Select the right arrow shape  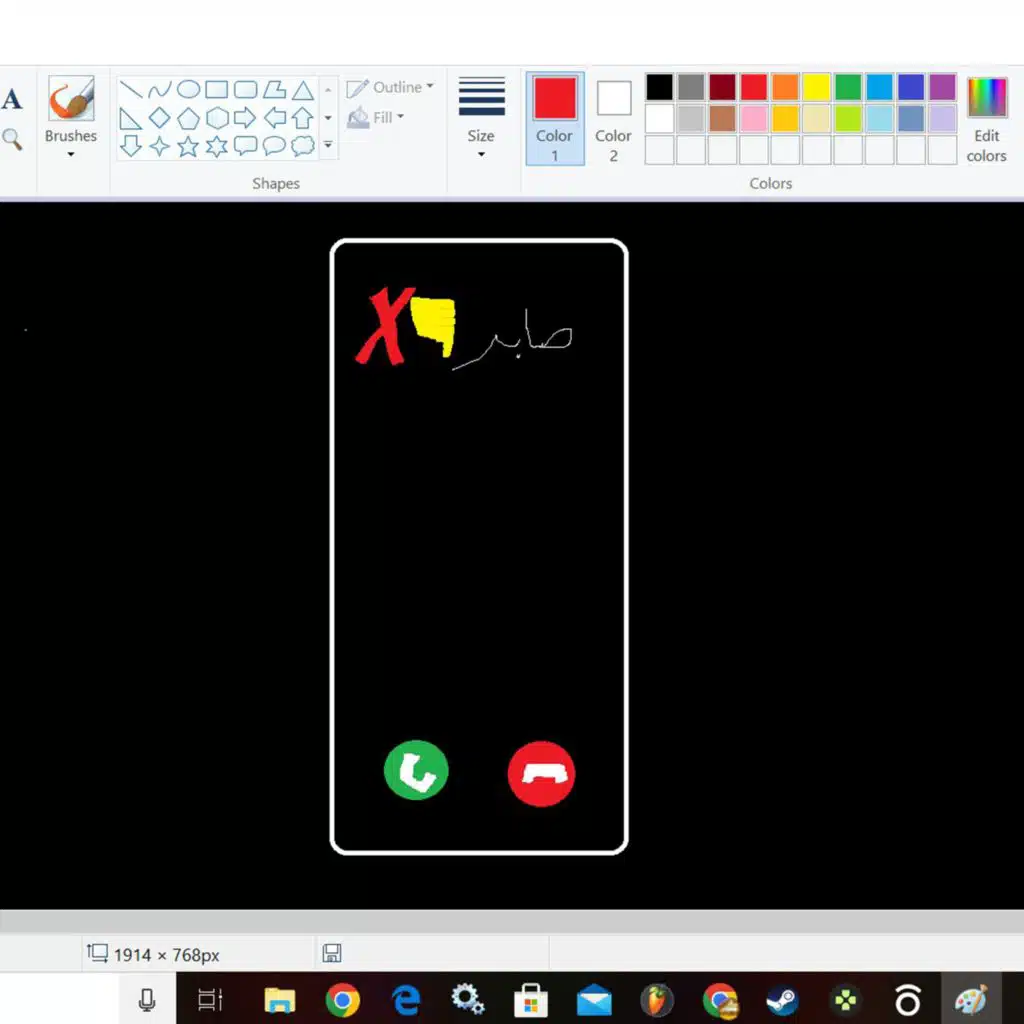click(x=245, y=118)
